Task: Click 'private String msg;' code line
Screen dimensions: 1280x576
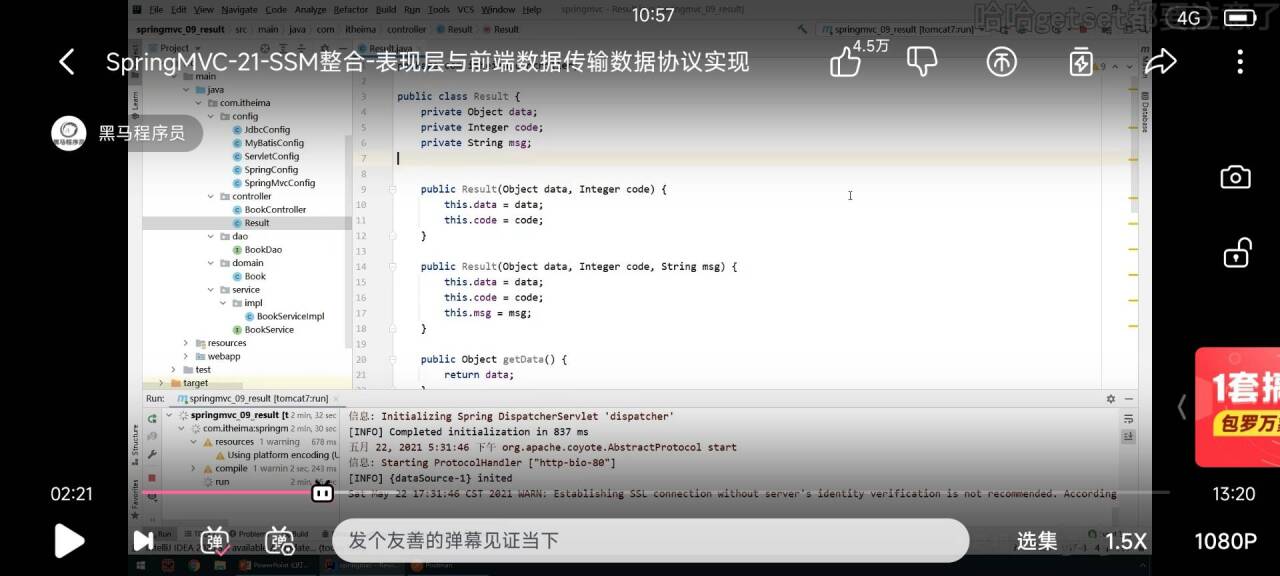Action: click(475, 143)
